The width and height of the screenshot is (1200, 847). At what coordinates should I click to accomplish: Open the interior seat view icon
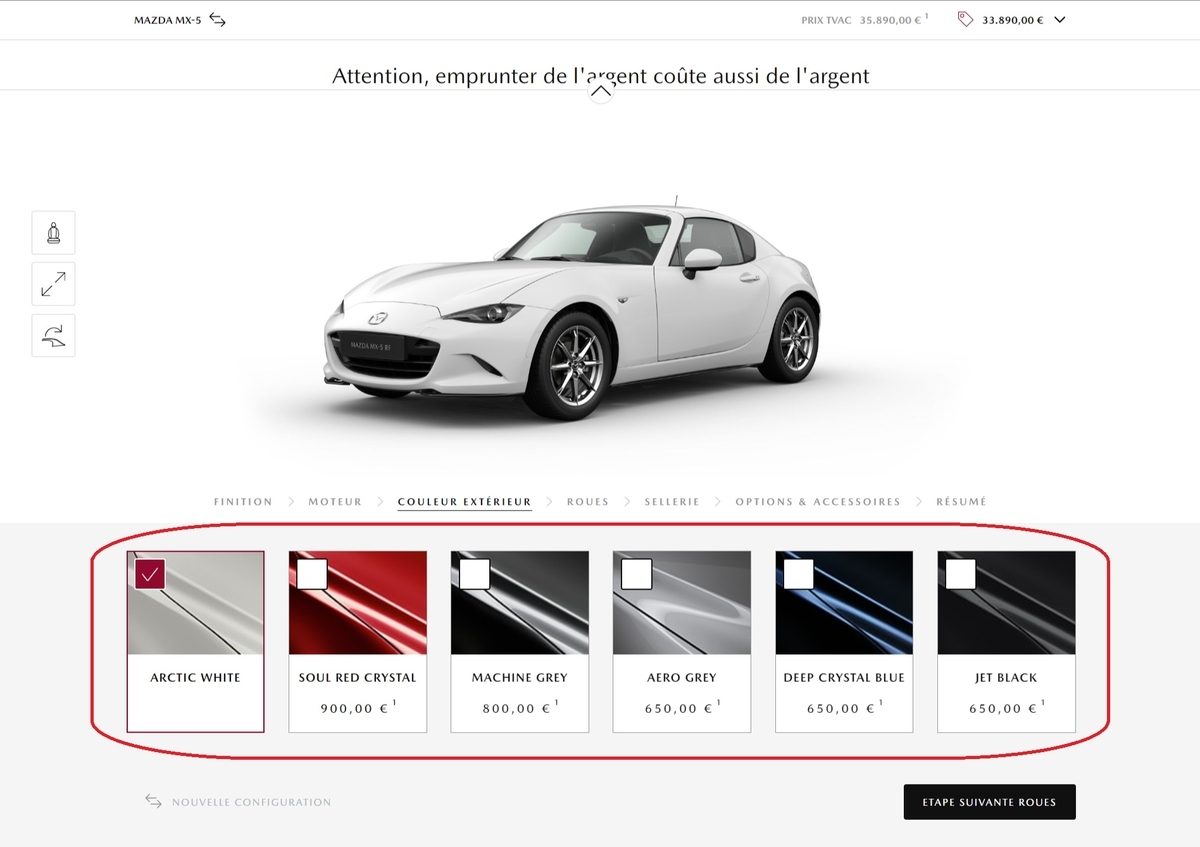[53, 233]
